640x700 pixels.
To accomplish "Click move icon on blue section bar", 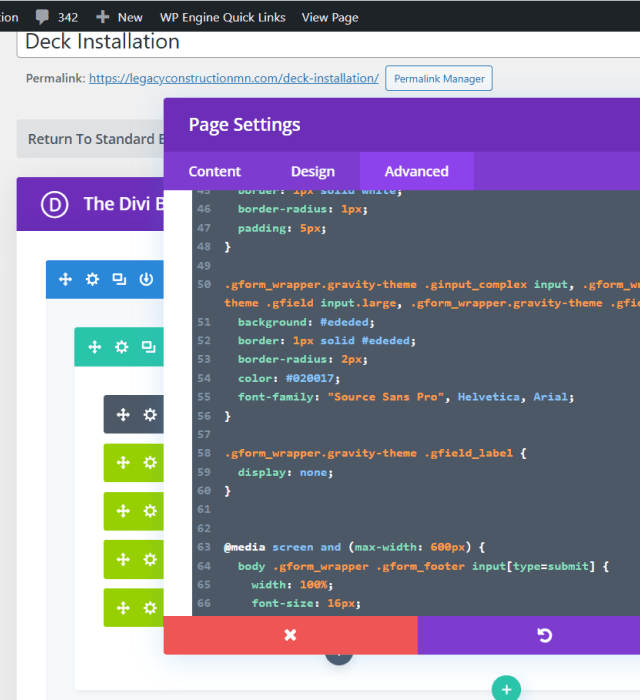I will 66,279.
